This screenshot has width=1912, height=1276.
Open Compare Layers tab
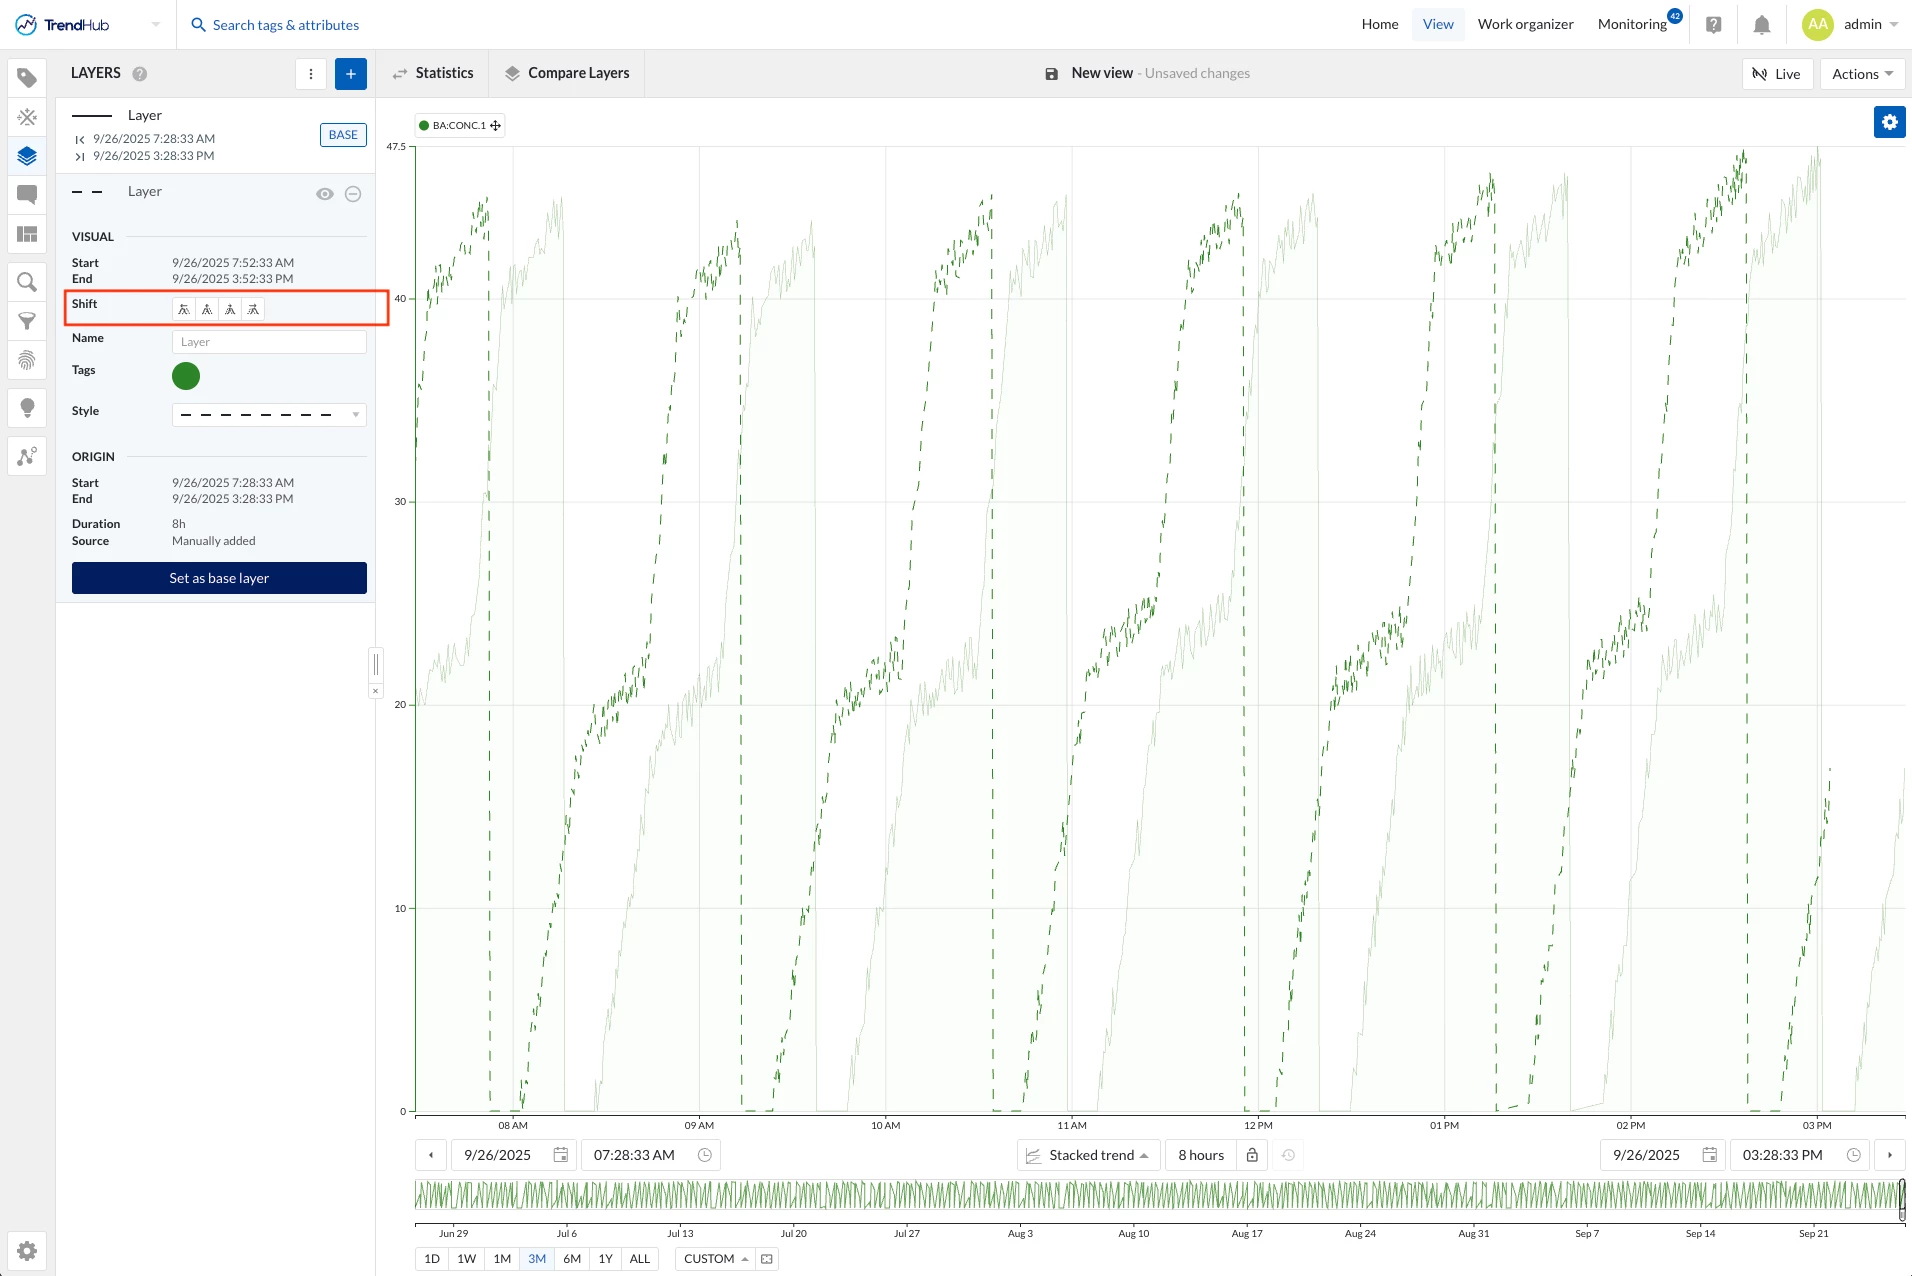[567, 74]
